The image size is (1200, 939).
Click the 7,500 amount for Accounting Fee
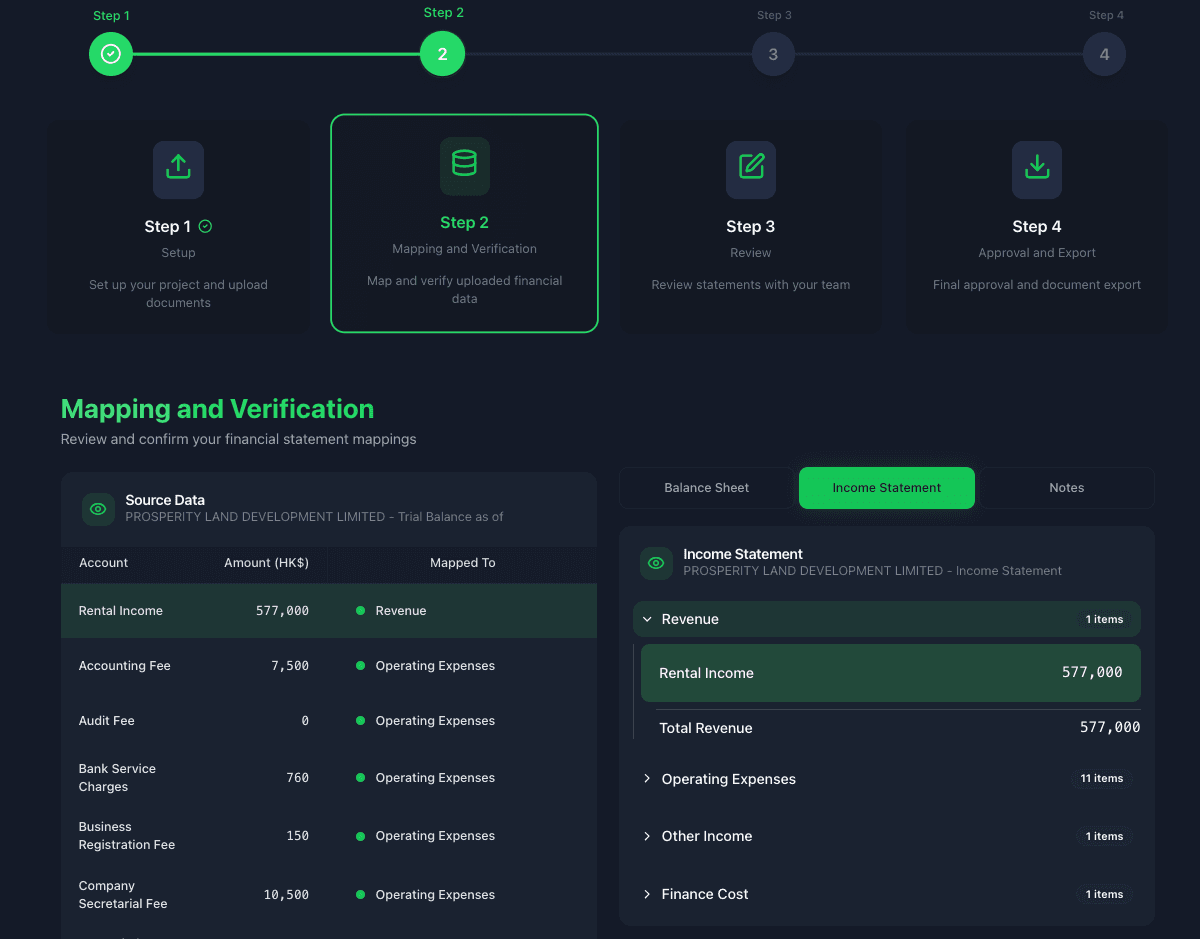tap(290, 666)
